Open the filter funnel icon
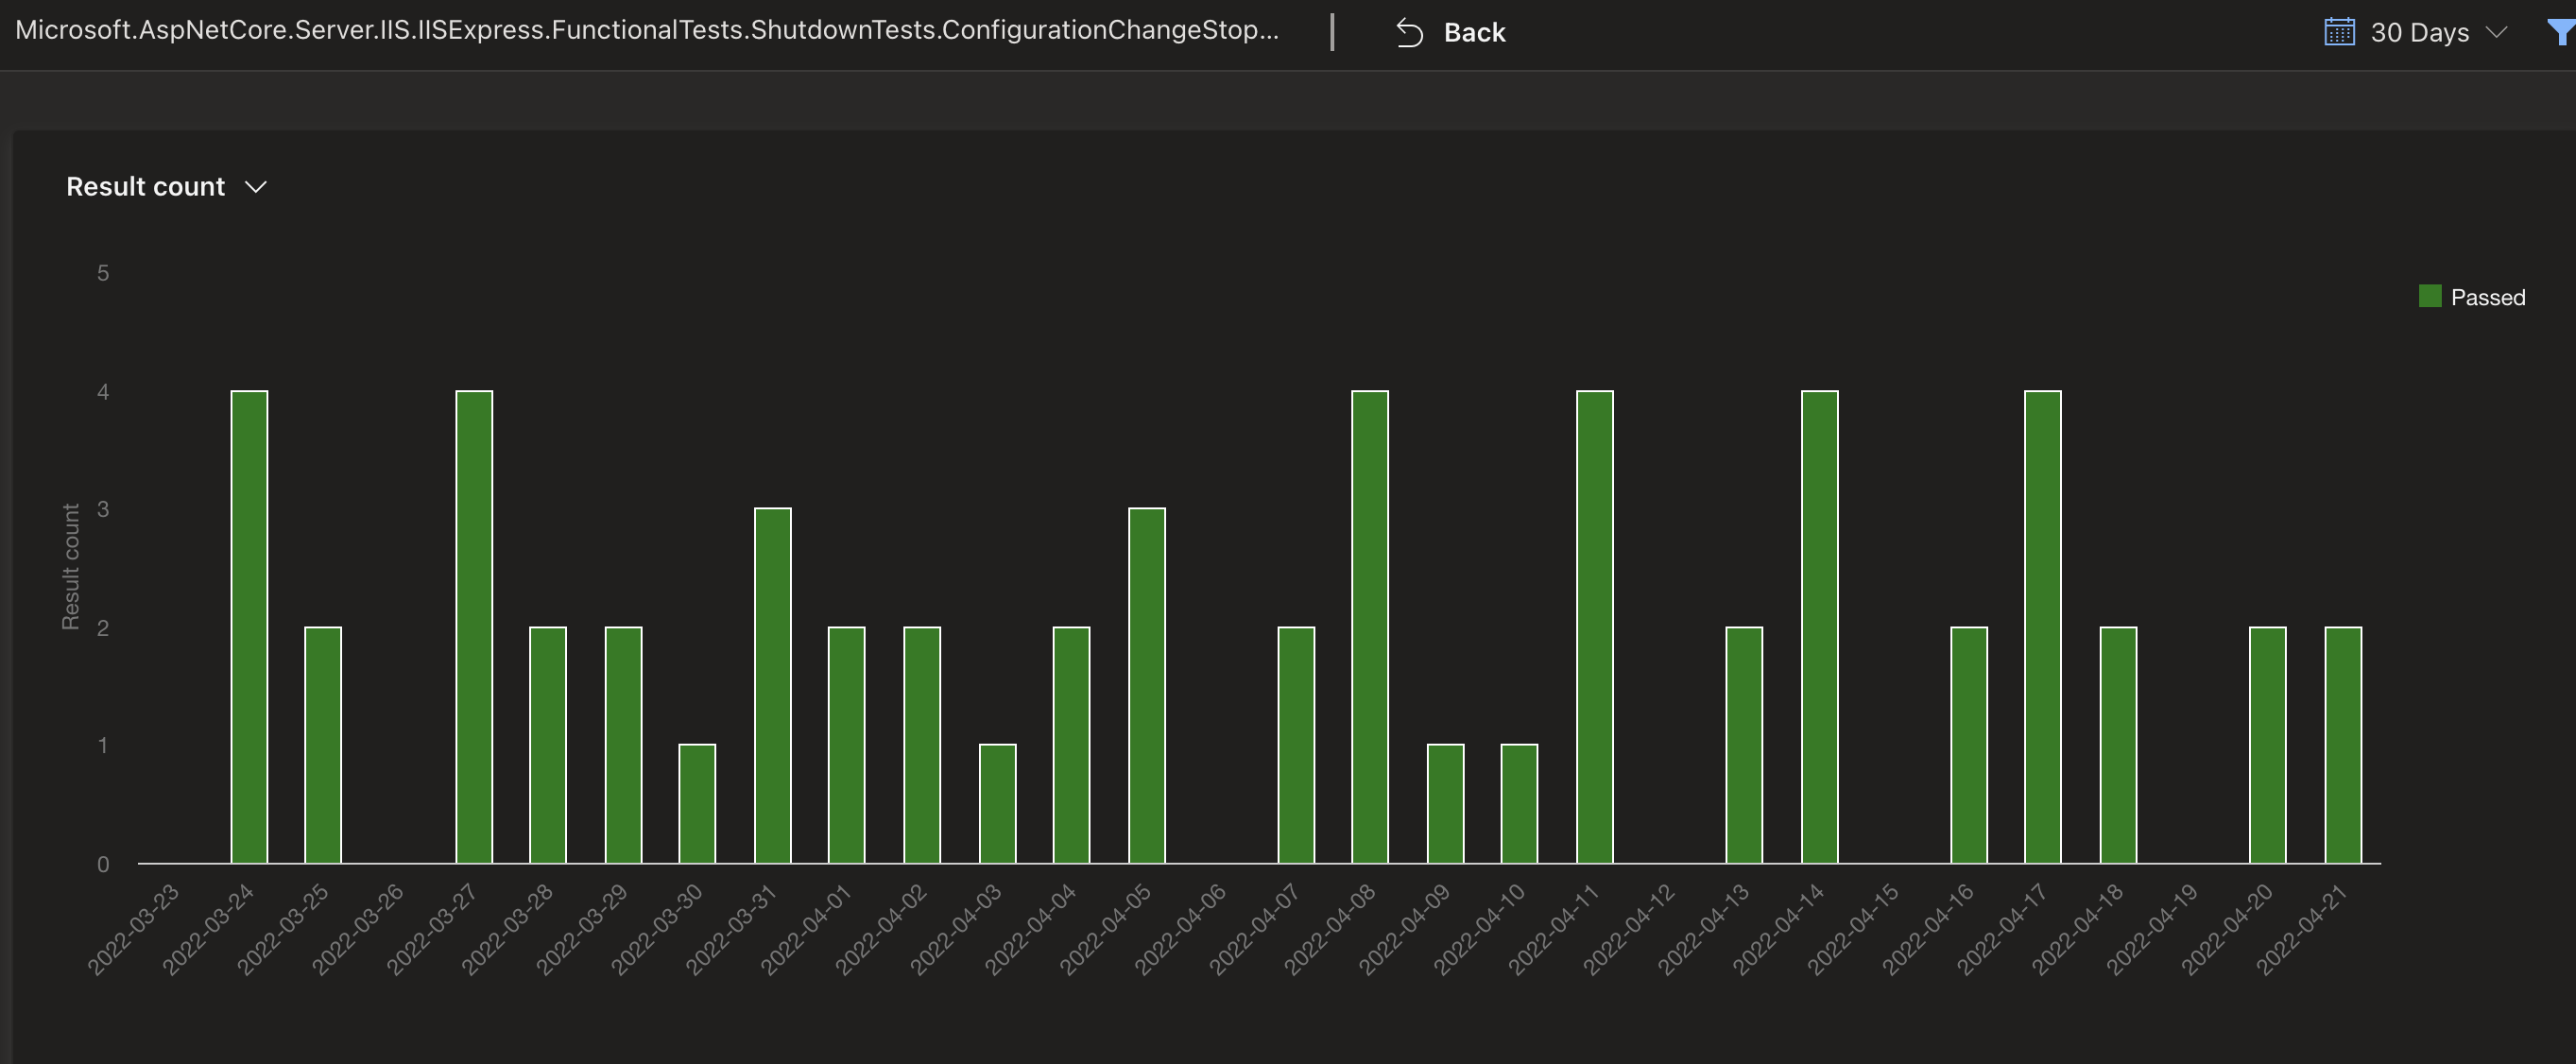 pyautogui.click(x=2560, y=33)
